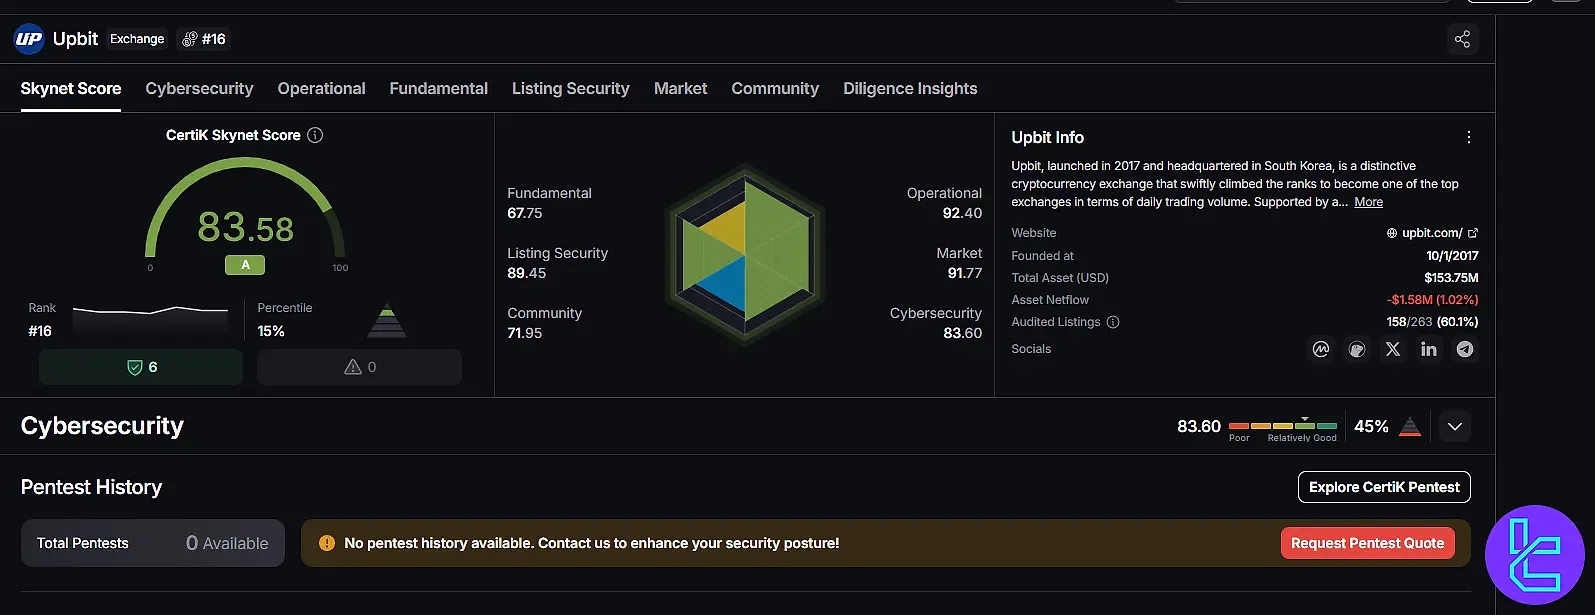Click the Explore CertiK Pentest button
This screenshot has height=615, width=1595.
point(1383,487)
